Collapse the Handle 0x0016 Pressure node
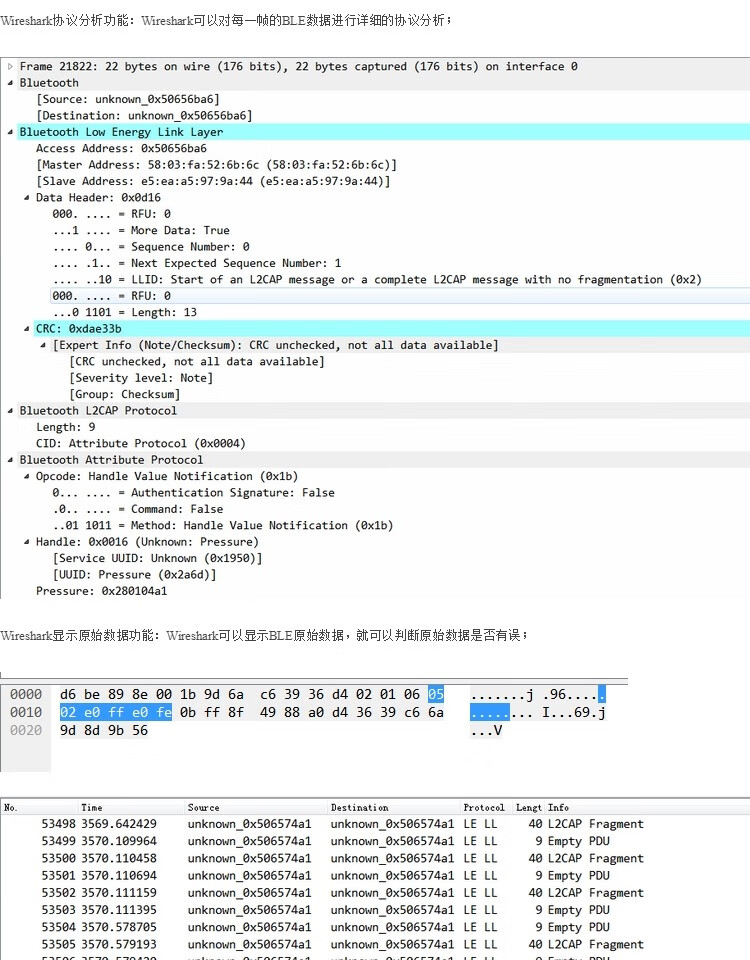This screenshot has height=960, width=750. point(27,542)
